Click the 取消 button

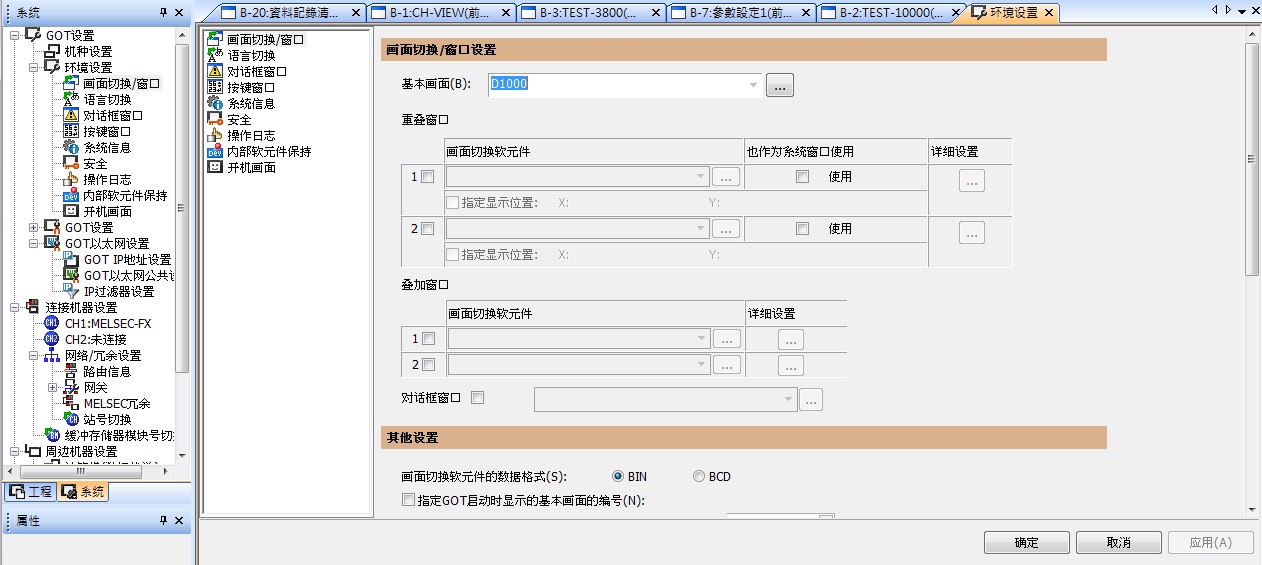click(1118, 543)
